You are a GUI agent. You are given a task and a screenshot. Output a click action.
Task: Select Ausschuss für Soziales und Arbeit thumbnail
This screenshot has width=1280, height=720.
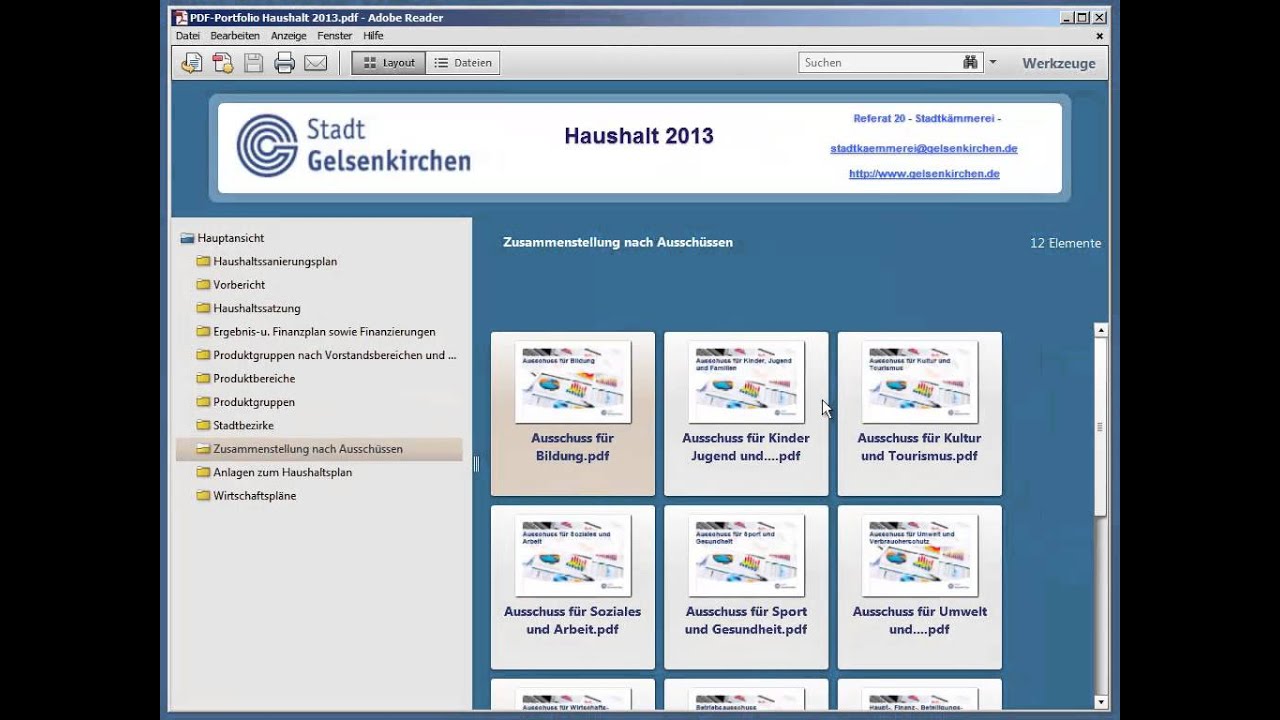(x=573, y=555)
